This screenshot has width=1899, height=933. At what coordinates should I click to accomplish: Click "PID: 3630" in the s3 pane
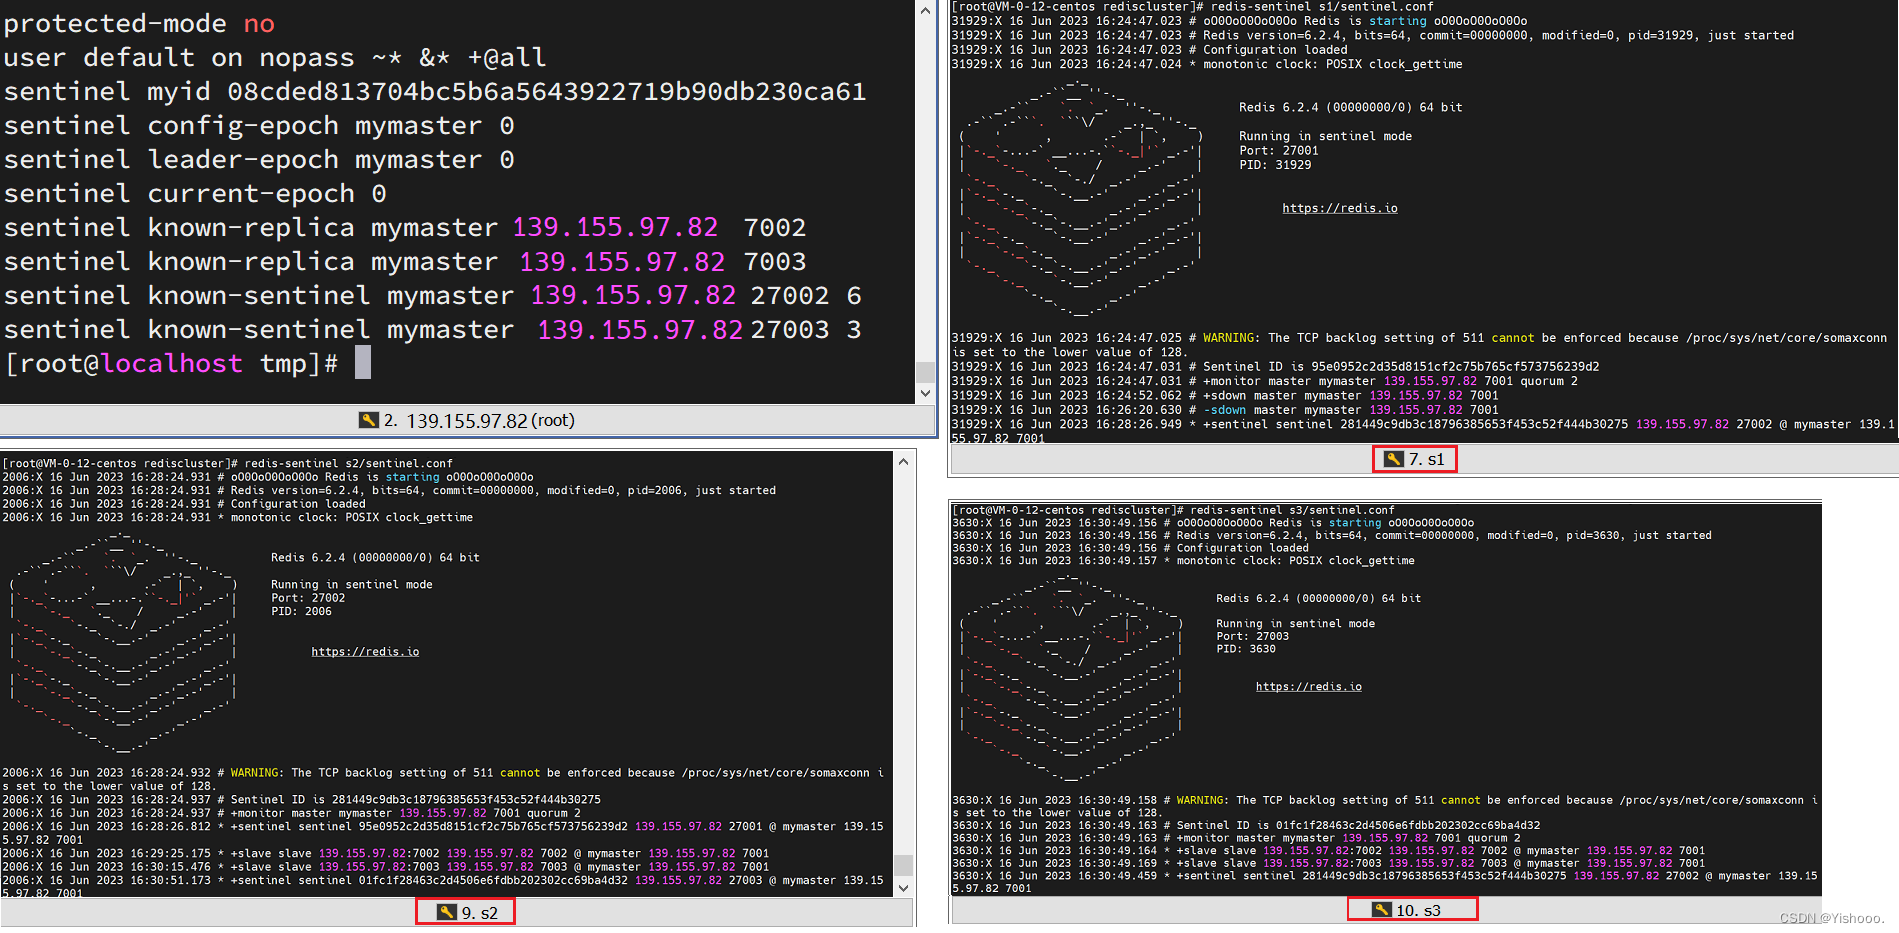point(1246,649)
